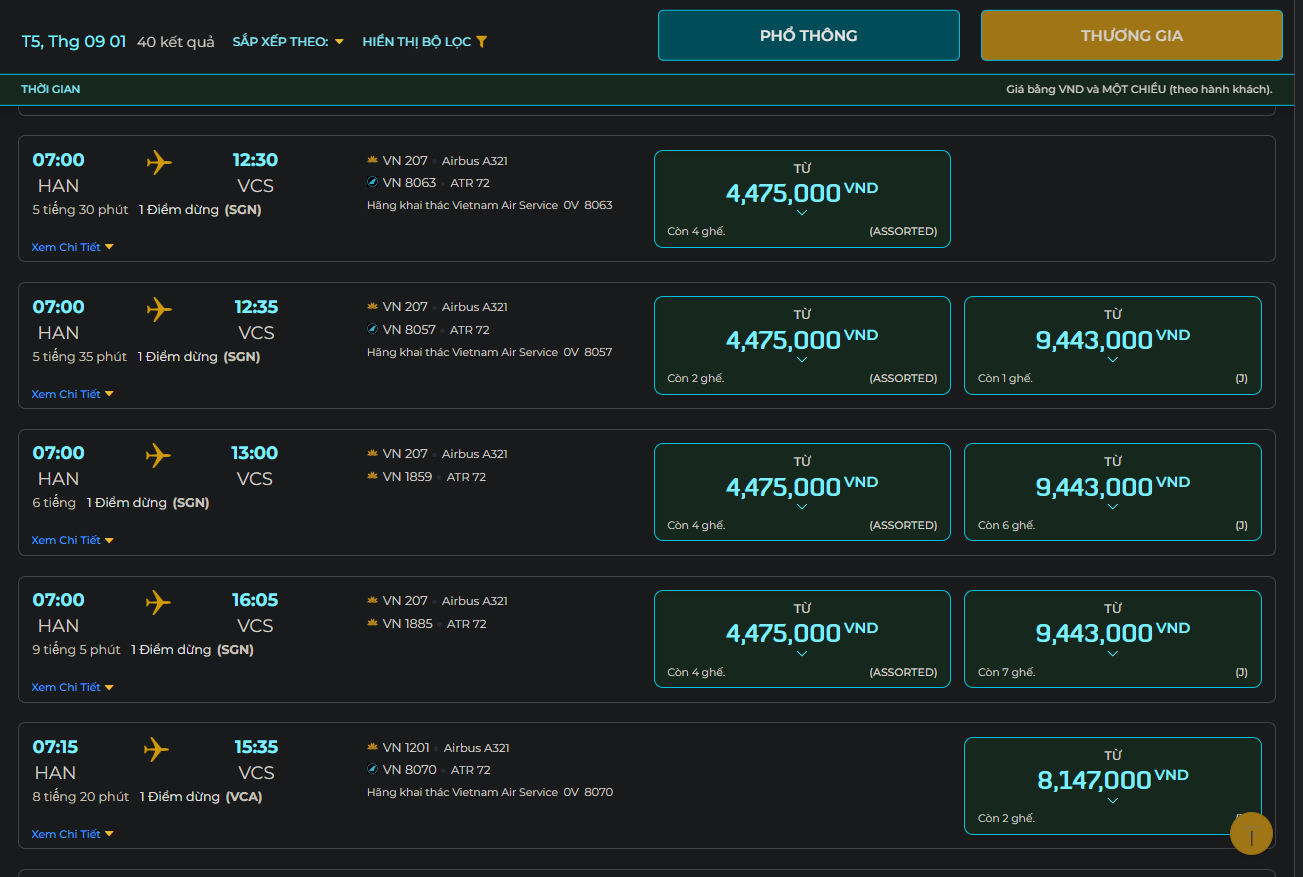Click arrival time 13:00
This screenshot has width=1303, height=877.
[254, 453]
